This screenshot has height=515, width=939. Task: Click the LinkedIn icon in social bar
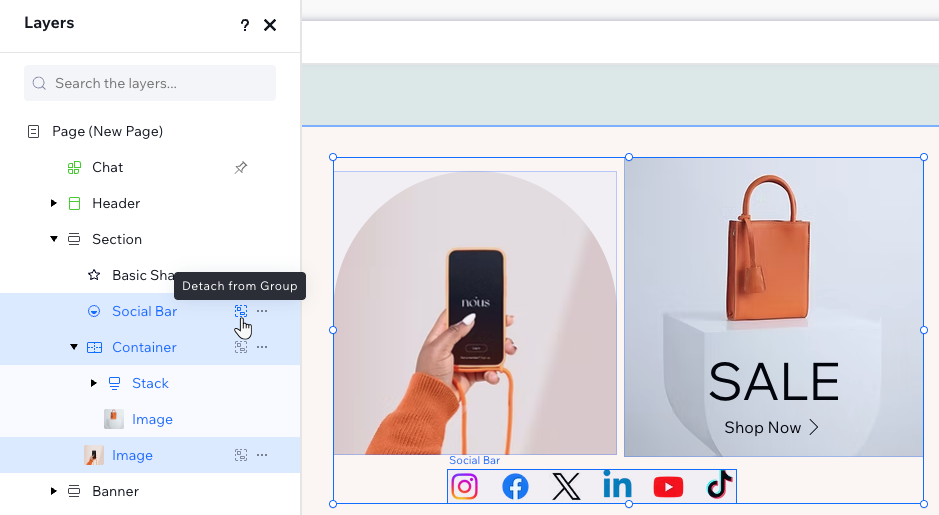tap(617, 484)
